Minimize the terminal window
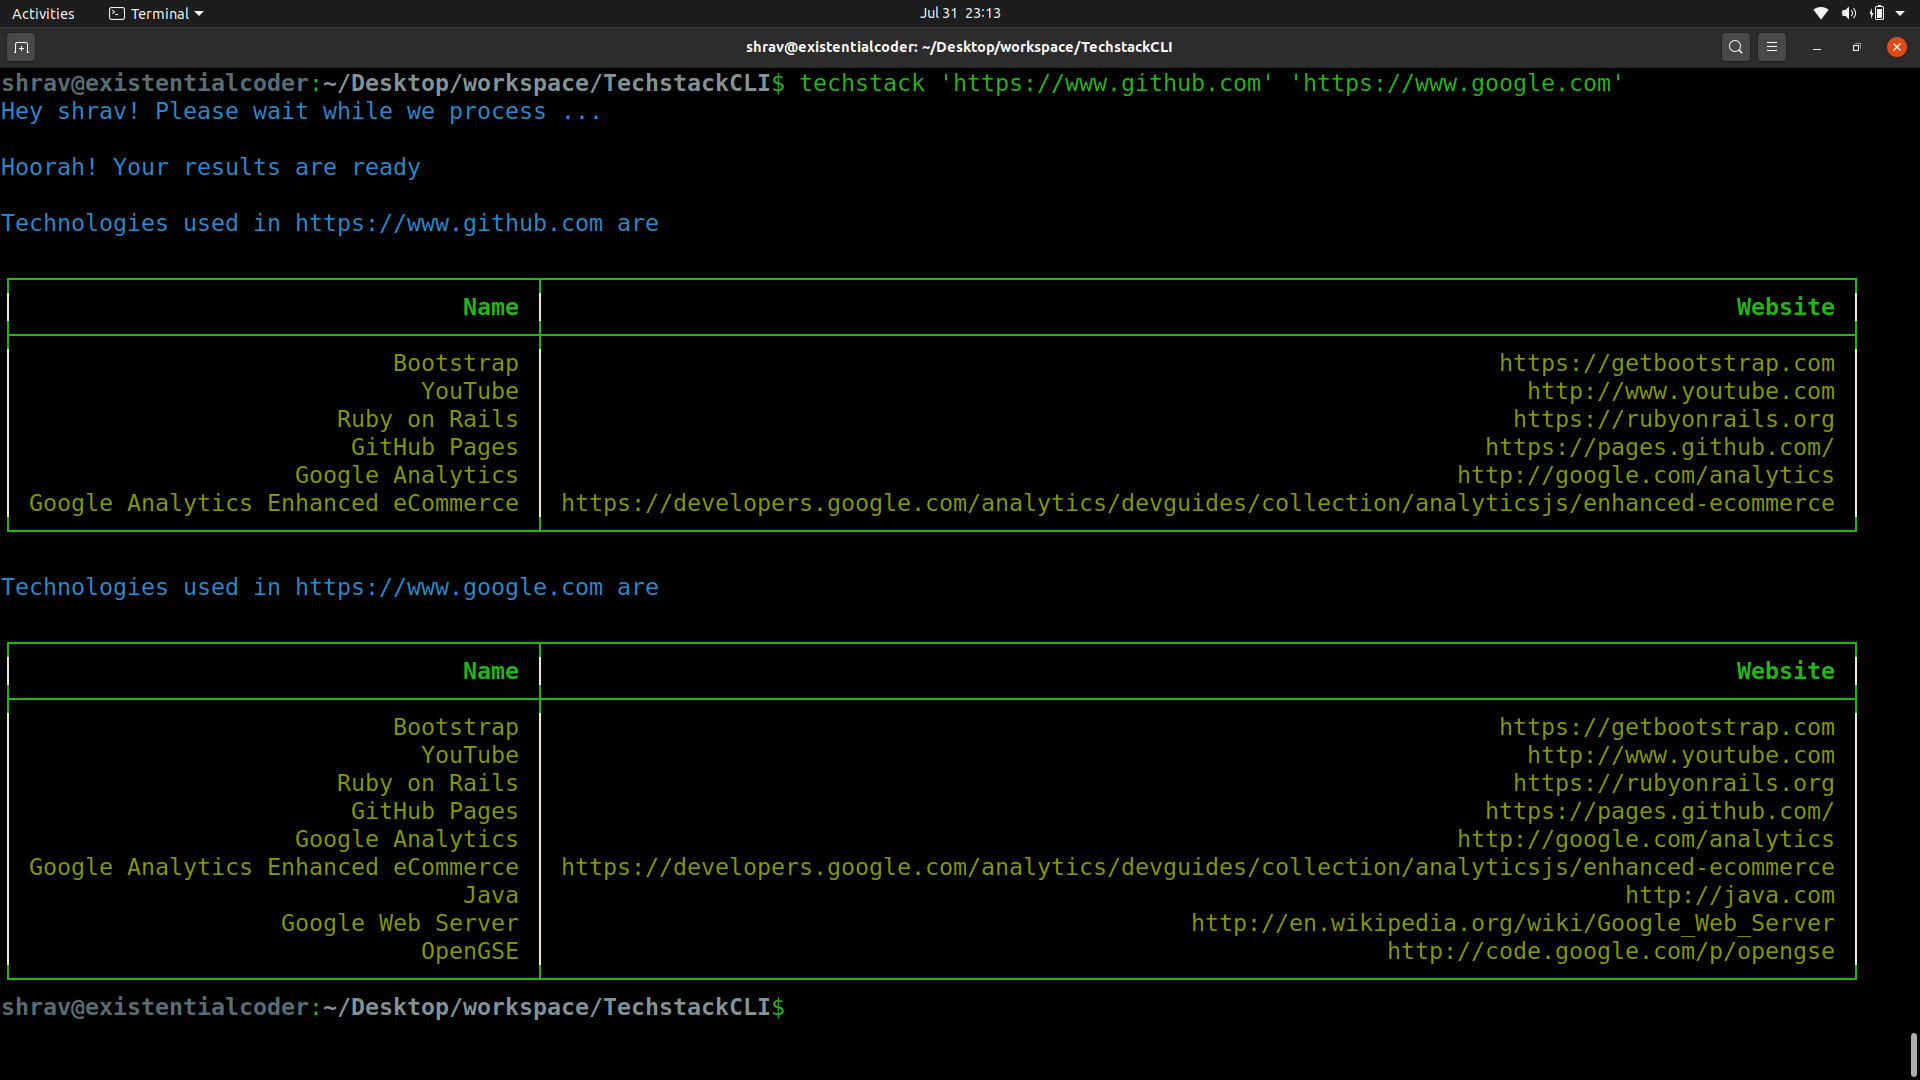Screen dimensions: 1920x1080 pos(1817,47)
